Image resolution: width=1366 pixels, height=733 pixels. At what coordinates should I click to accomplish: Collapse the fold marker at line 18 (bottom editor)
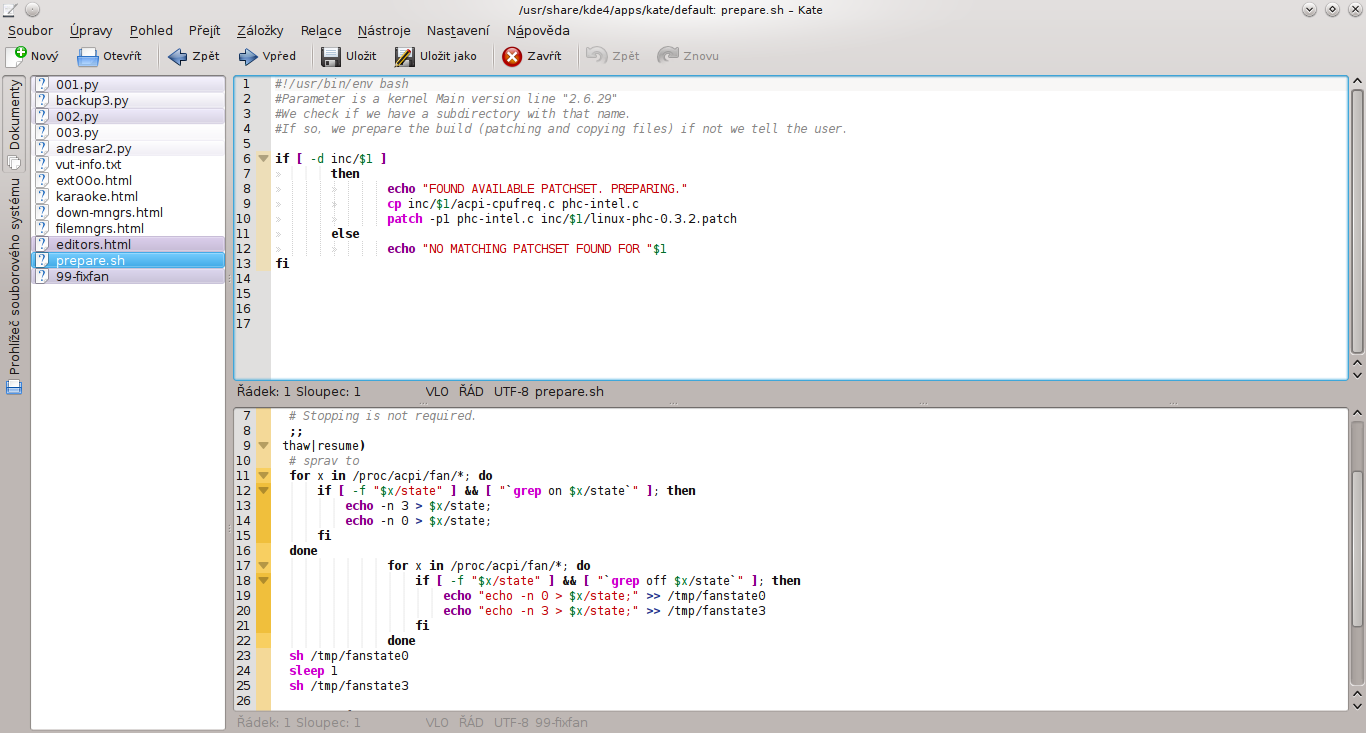coord(263,581)
